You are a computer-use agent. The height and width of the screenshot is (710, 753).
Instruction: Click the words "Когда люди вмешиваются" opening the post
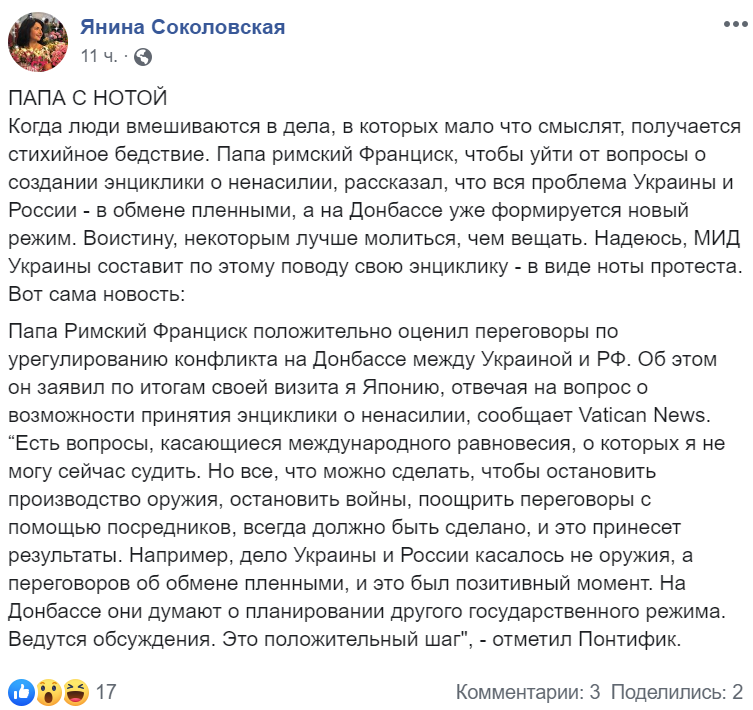point(105,127)
